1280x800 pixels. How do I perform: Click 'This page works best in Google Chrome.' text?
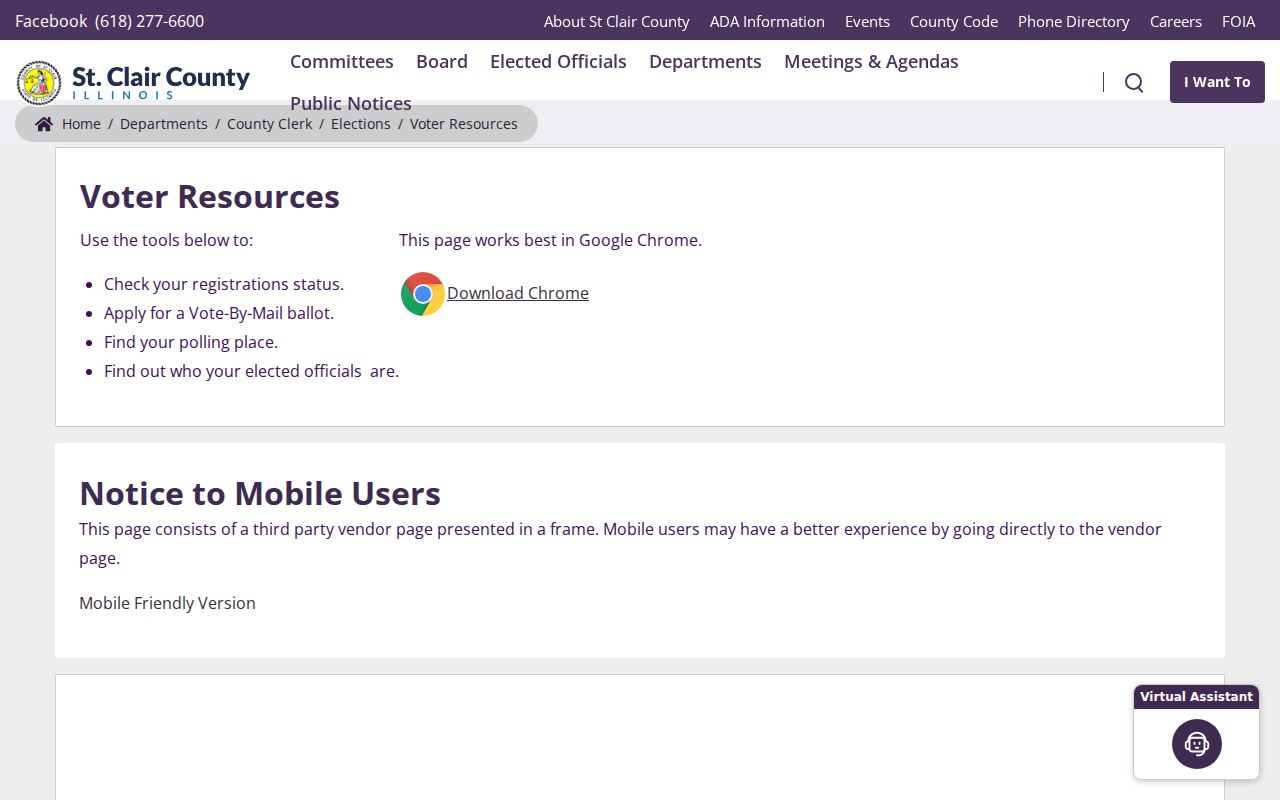(x=550, y=240)
